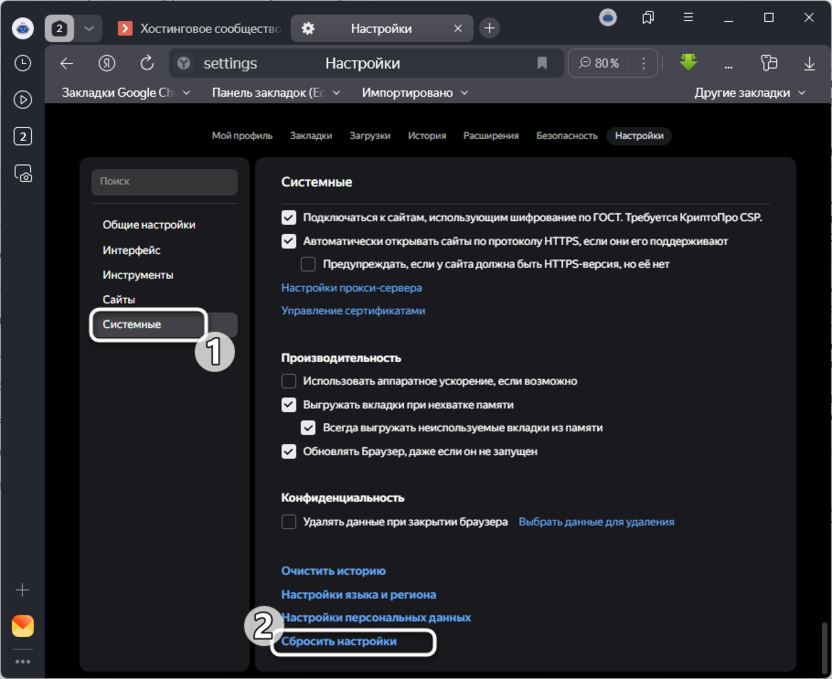832x679 pixels.
Task: Open the vertical dots page menu
Action: [644, 64]
